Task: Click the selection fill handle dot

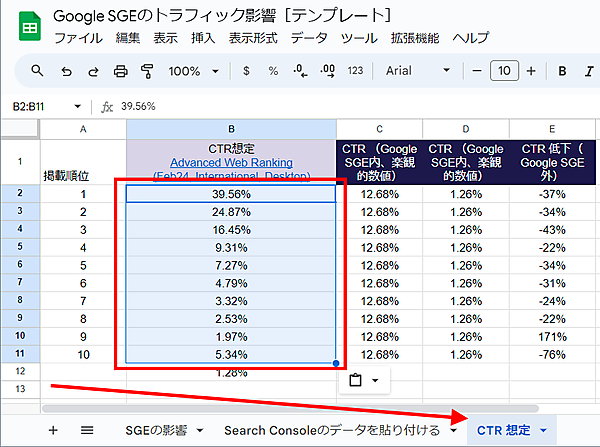Action: (336, 363)
